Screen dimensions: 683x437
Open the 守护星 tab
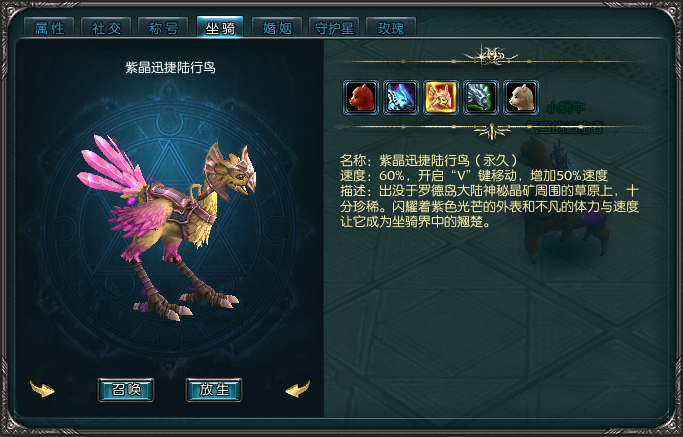(334, 28)
